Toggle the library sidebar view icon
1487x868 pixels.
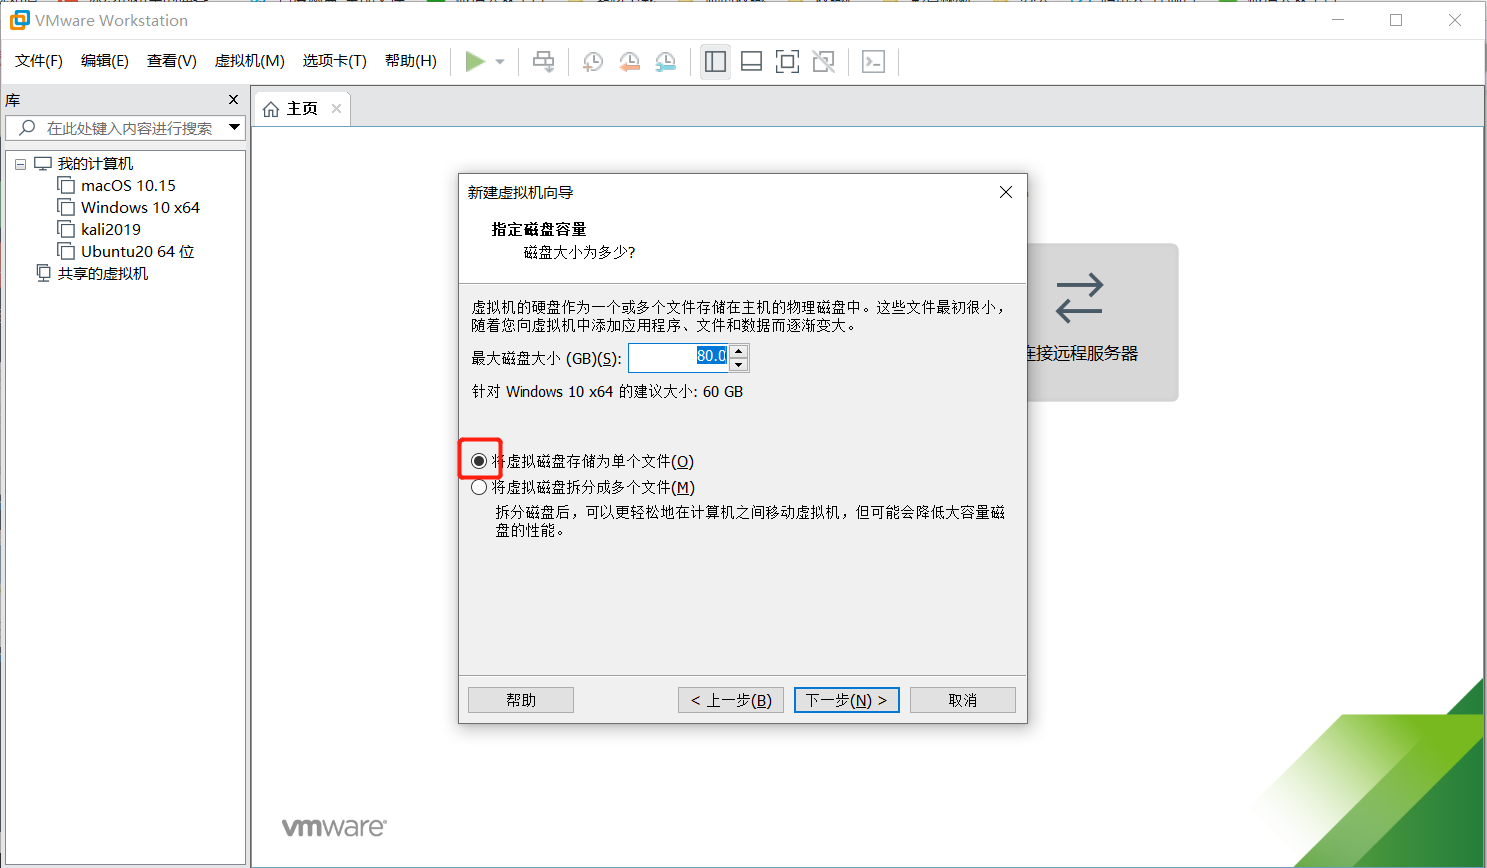point(715,62)
